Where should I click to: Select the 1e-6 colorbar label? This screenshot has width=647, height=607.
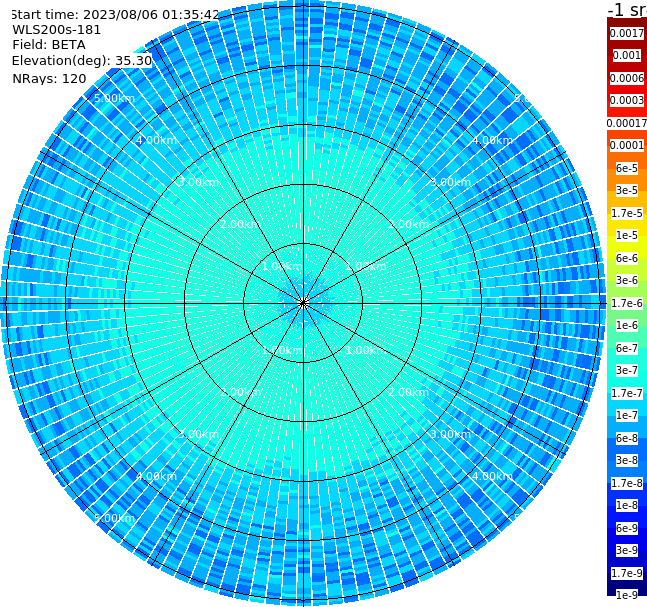pos(627,325)
